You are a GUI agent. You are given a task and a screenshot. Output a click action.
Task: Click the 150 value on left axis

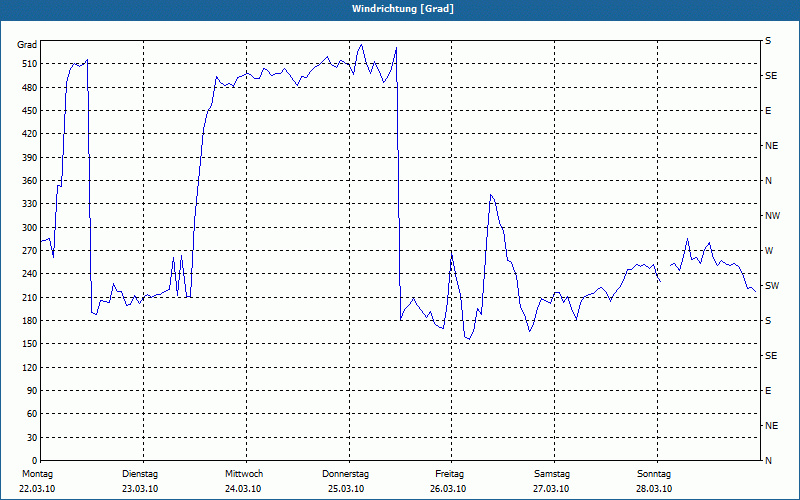coord(29,344)
